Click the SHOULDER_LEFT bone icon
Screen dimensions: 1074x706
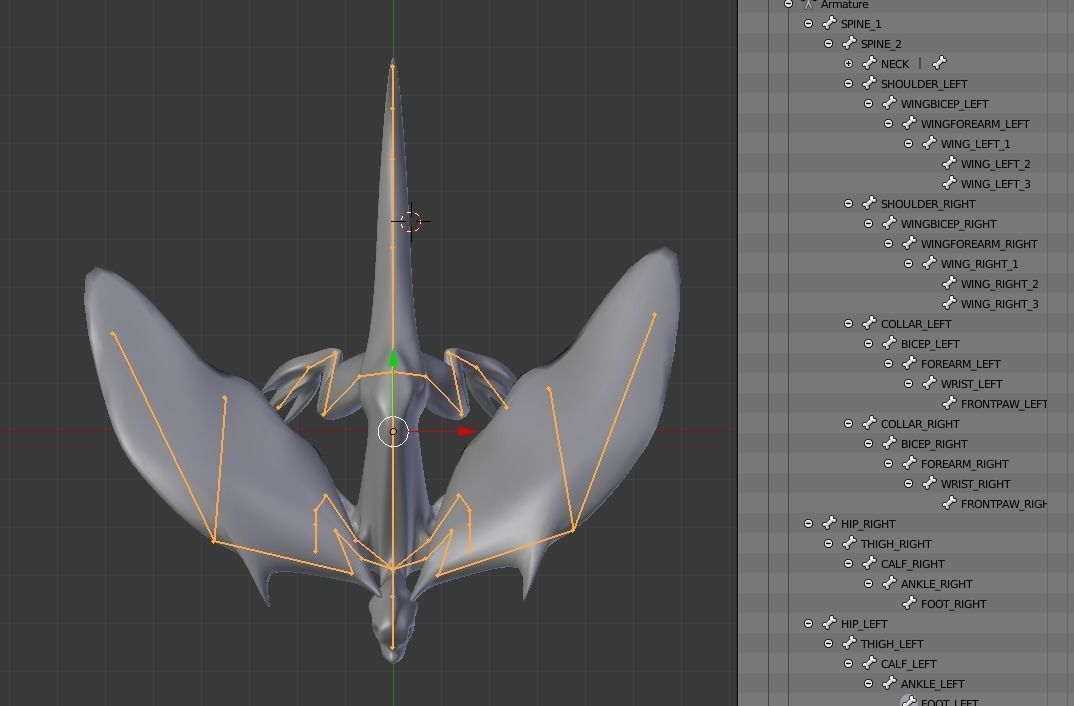[869, 84]
